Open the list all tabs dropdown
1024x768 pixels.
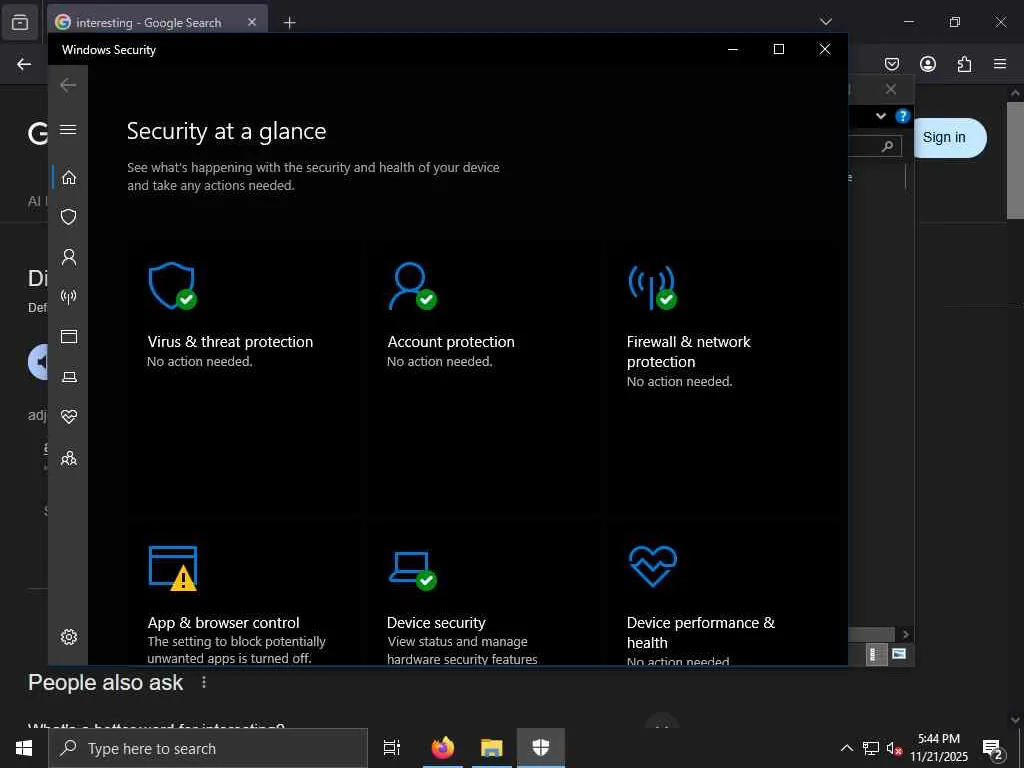(x=825, y=22)
